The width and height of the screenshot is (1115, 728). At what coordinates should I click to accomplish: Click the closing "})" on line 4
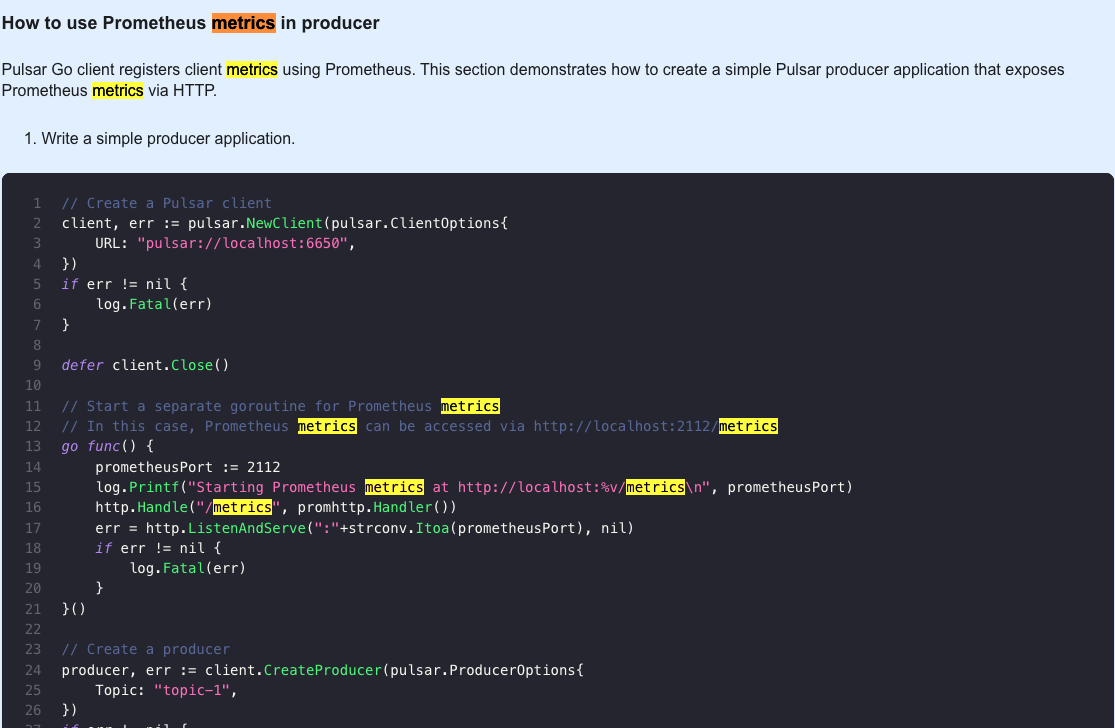[x=69, y=264]
